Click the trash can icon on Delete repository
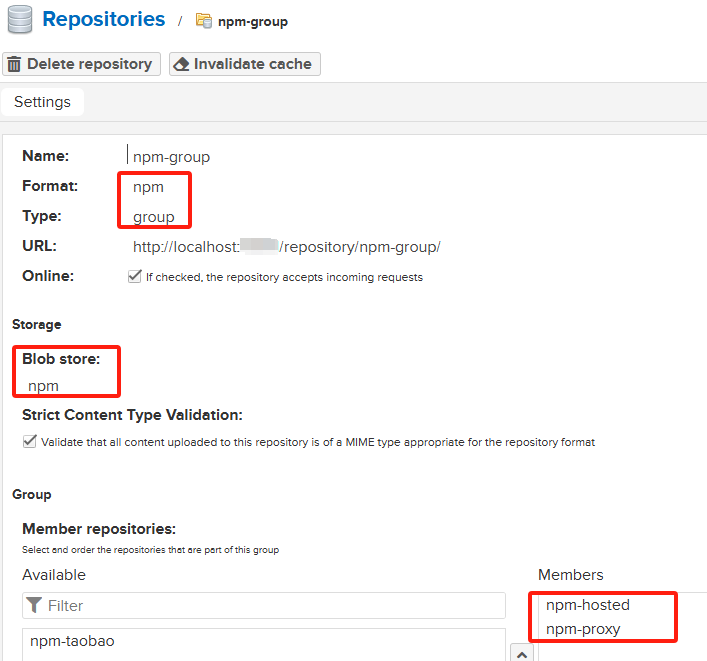This screenshot has width=707, height=661. [x=14, y=64]
